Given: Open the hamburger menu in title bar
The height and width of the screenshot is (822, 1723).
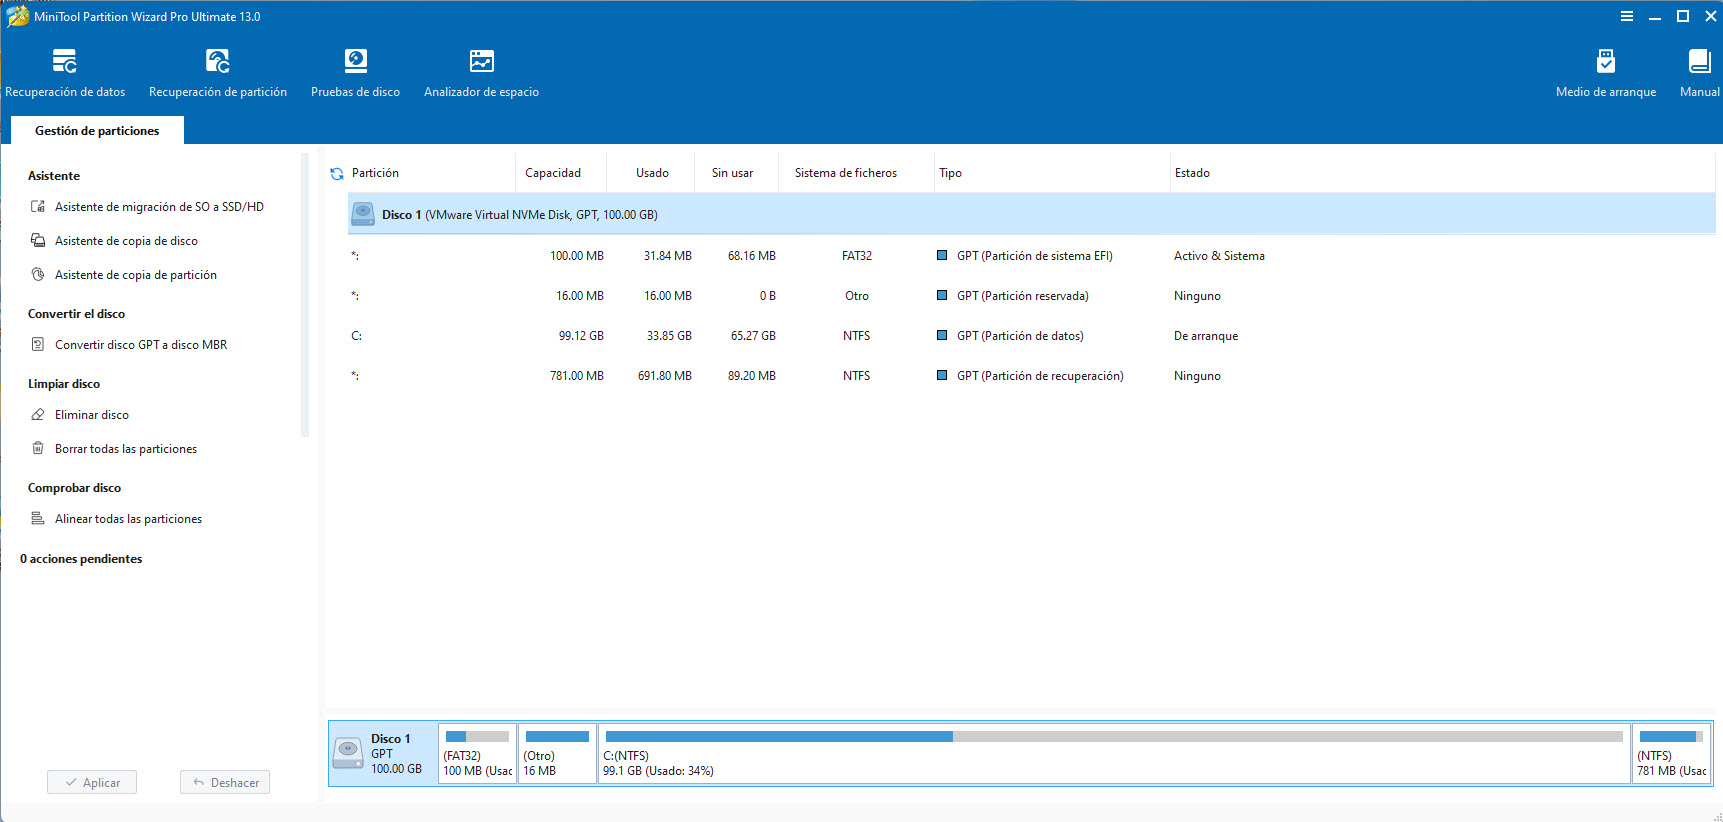Looking at the screenshot, I should point(1627,16).
